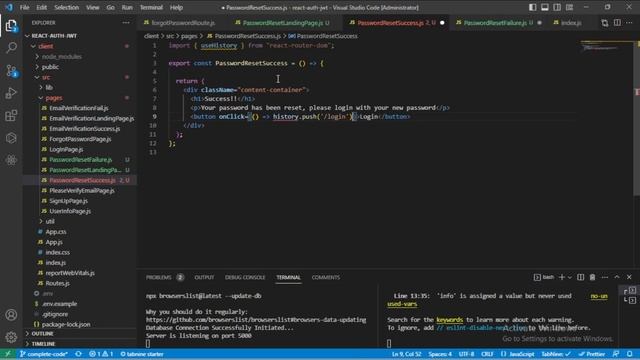Click the editor minimap overview

tap(607, 46)
